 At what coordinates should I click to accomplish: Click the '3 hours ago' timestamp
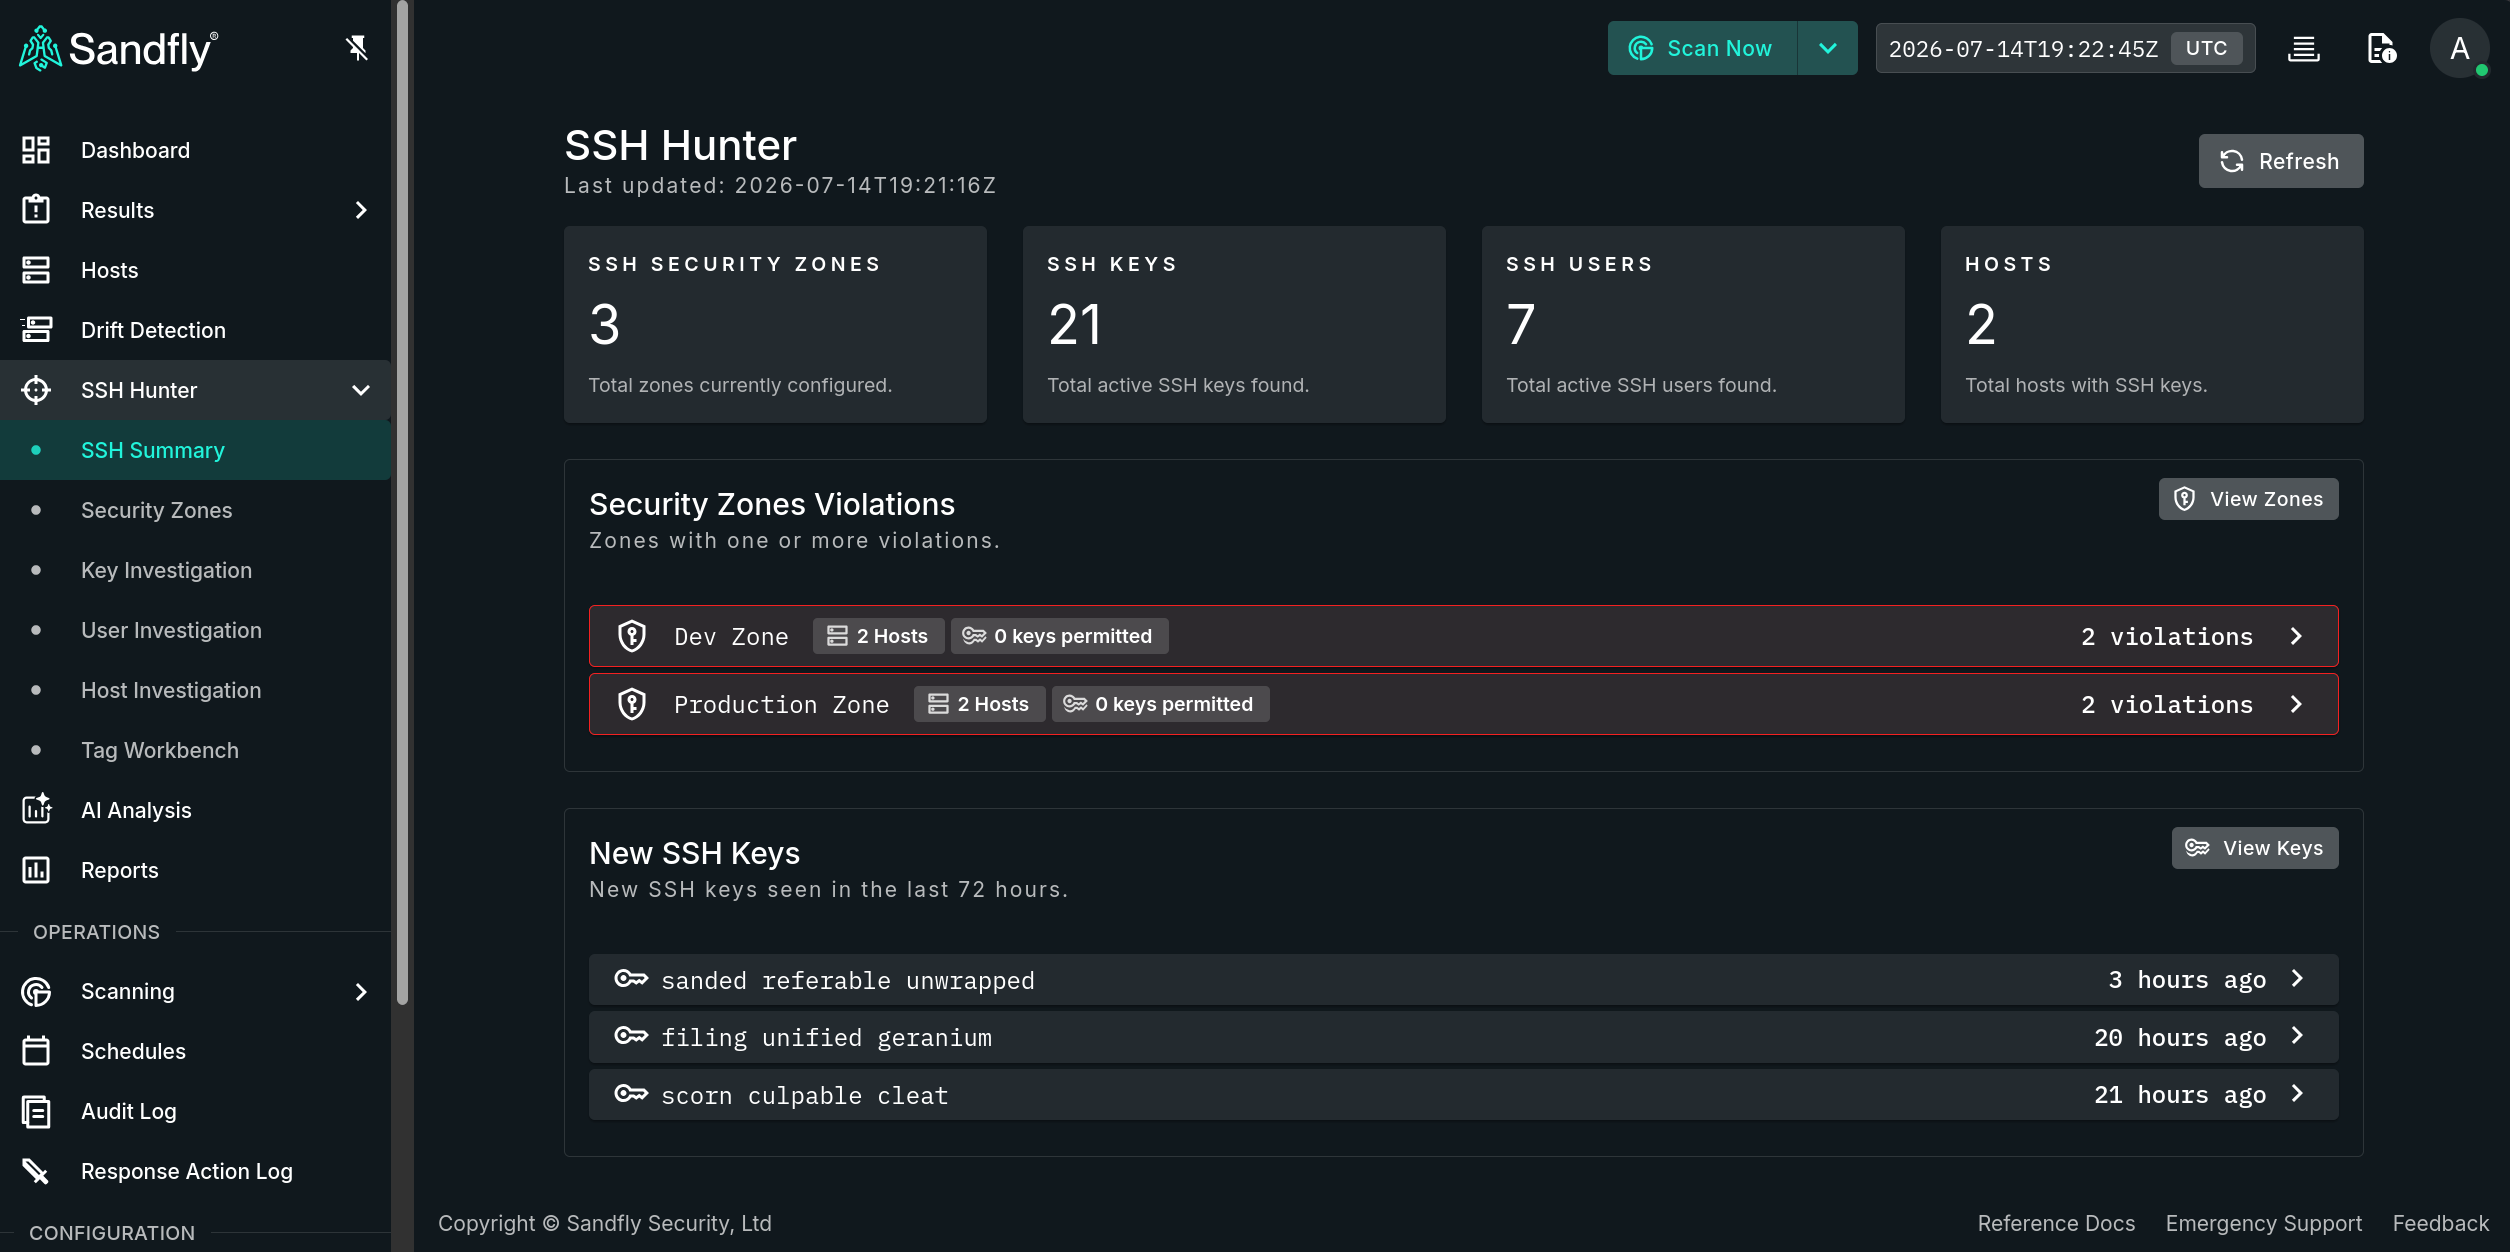(x=2187, y=980)
